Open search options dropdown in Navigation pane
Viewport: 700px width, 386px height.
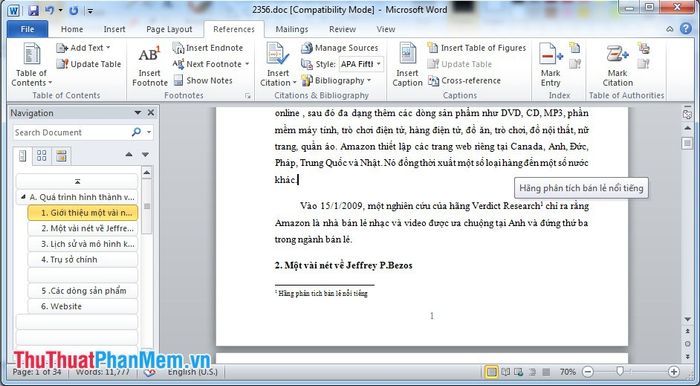149,132
